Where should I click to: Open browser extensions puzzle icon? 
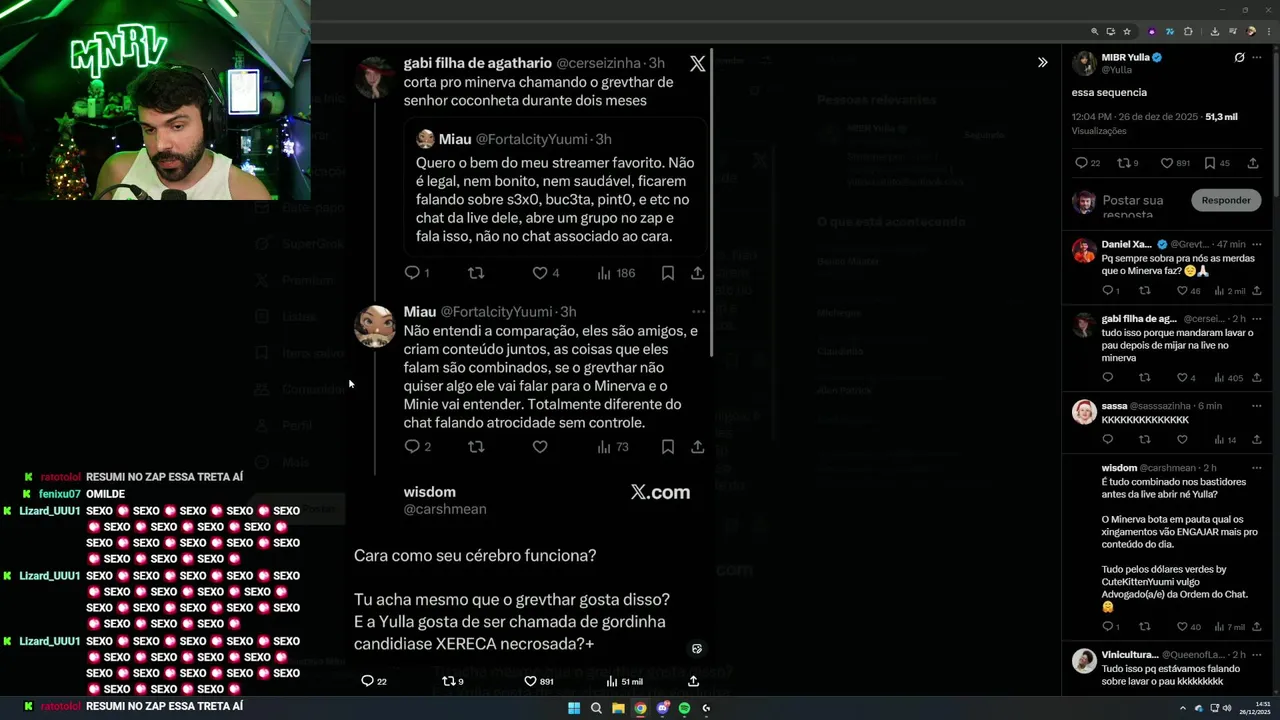tap(1188, 31)
